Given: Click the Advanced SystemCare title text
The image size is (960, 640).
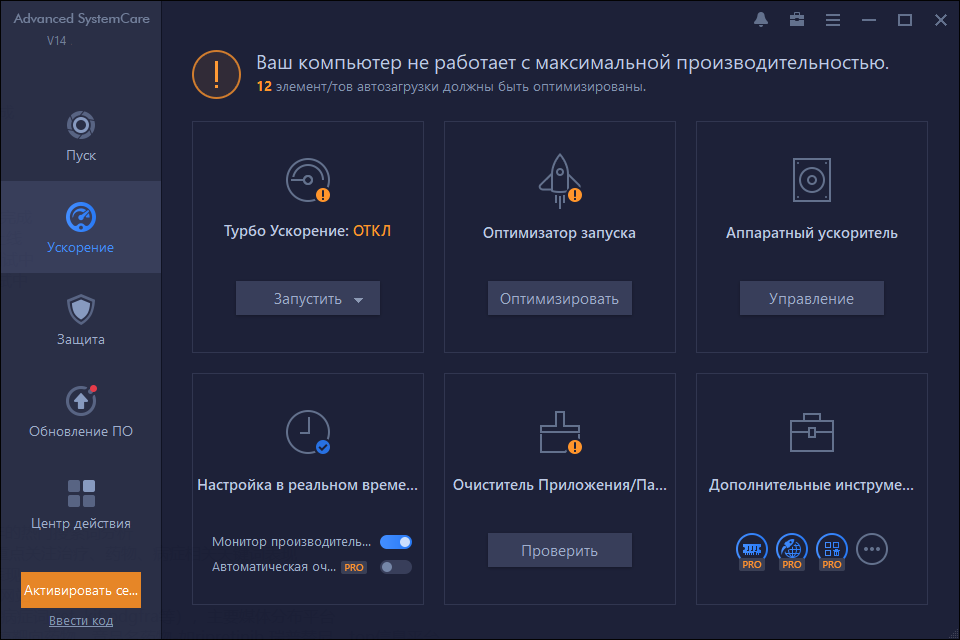Looking at the screenshot, I should pos(81,18).
